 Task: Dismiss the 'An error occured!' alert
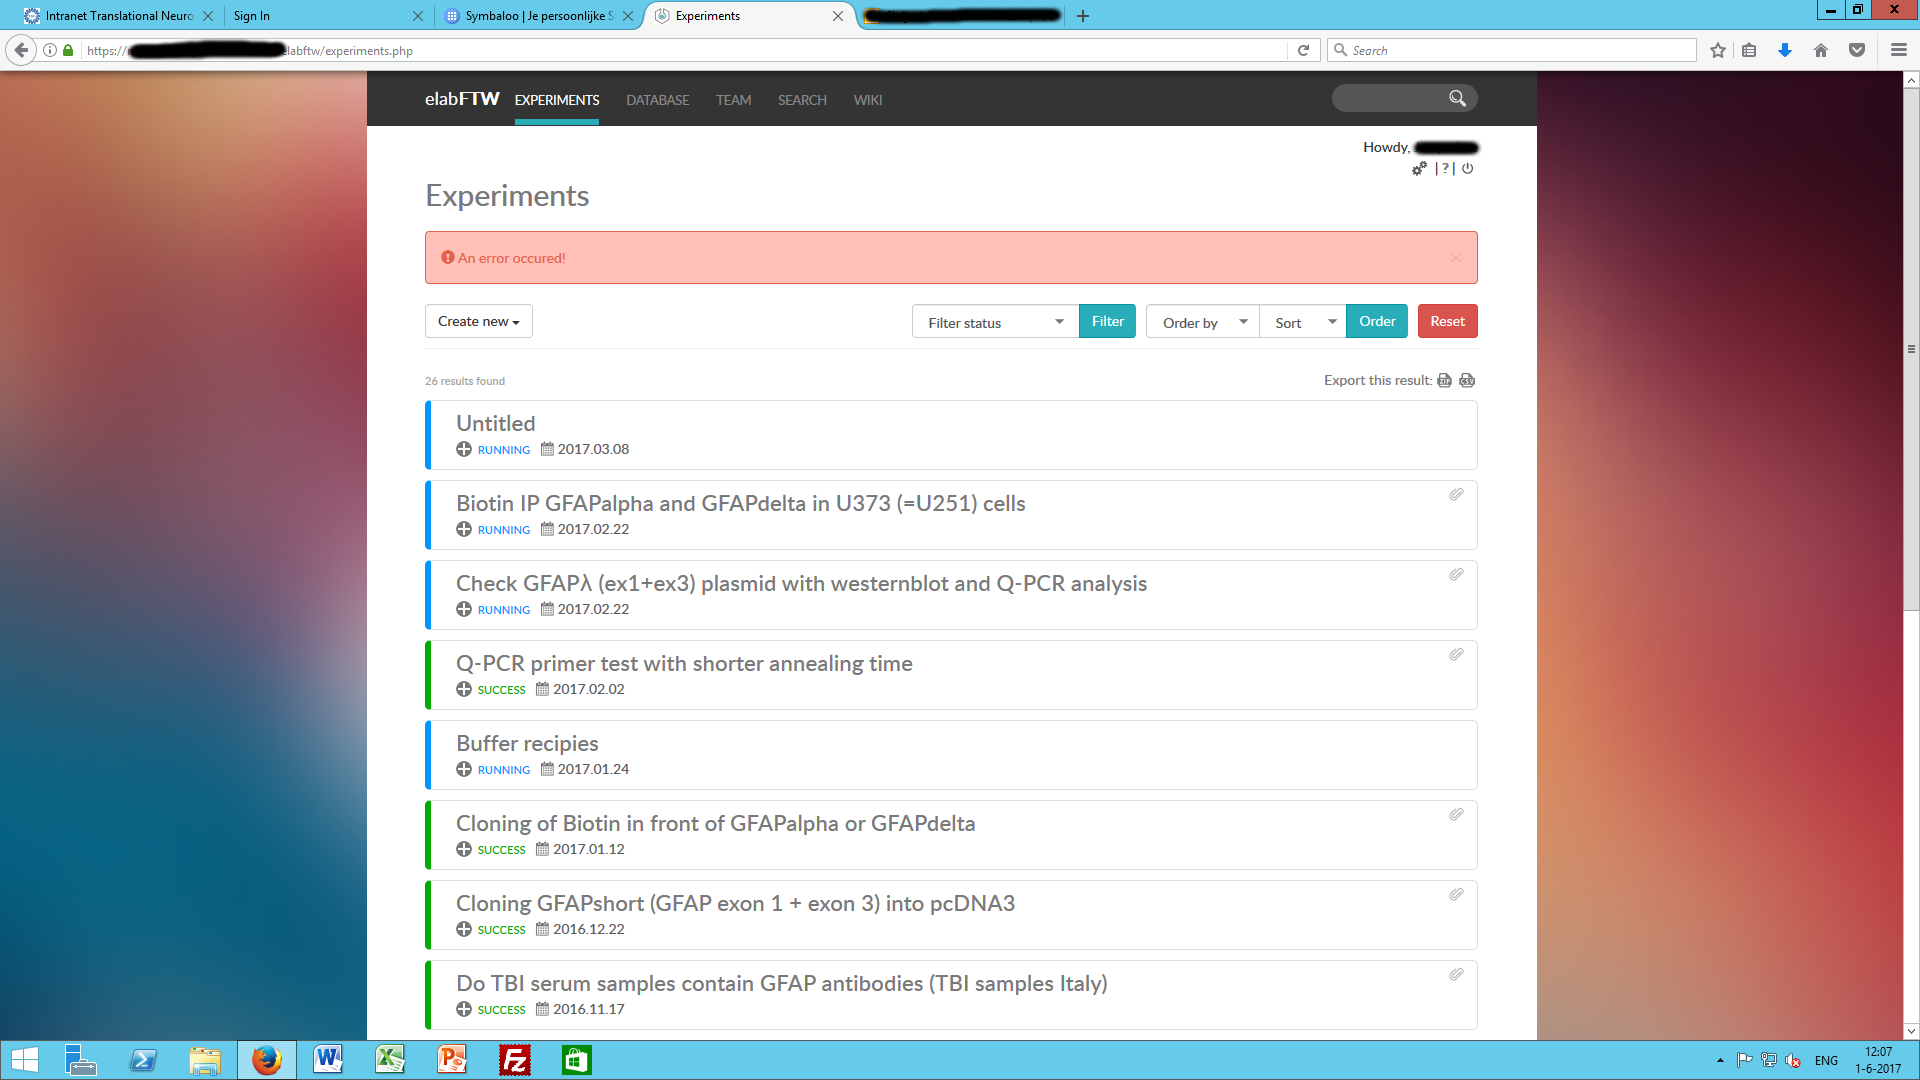click(x=1456, y=257)
